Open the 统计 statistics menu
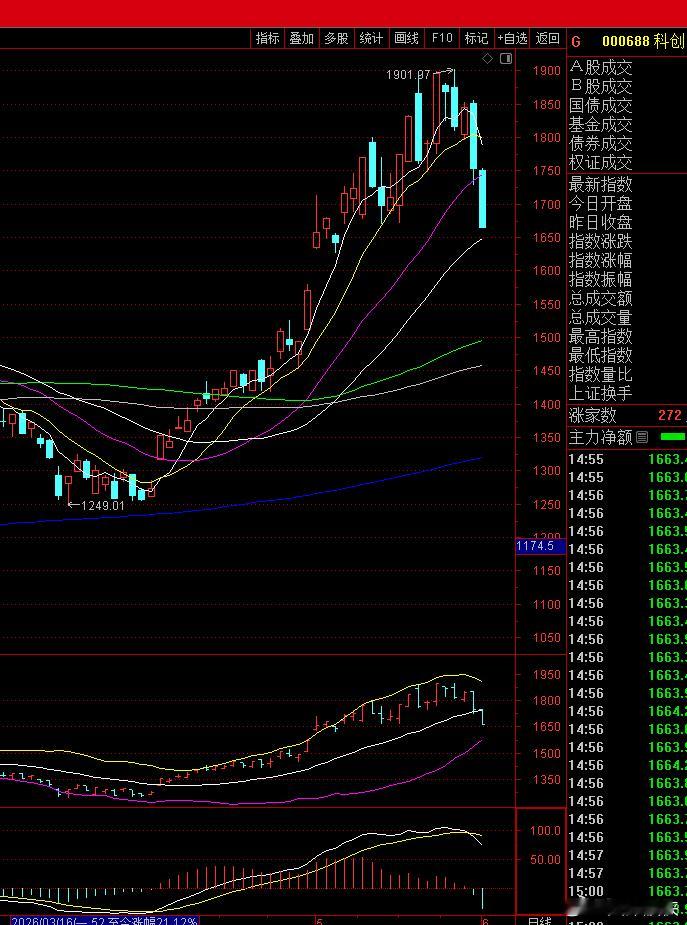Viewport: 687px width, 925px height. [371, 38]
